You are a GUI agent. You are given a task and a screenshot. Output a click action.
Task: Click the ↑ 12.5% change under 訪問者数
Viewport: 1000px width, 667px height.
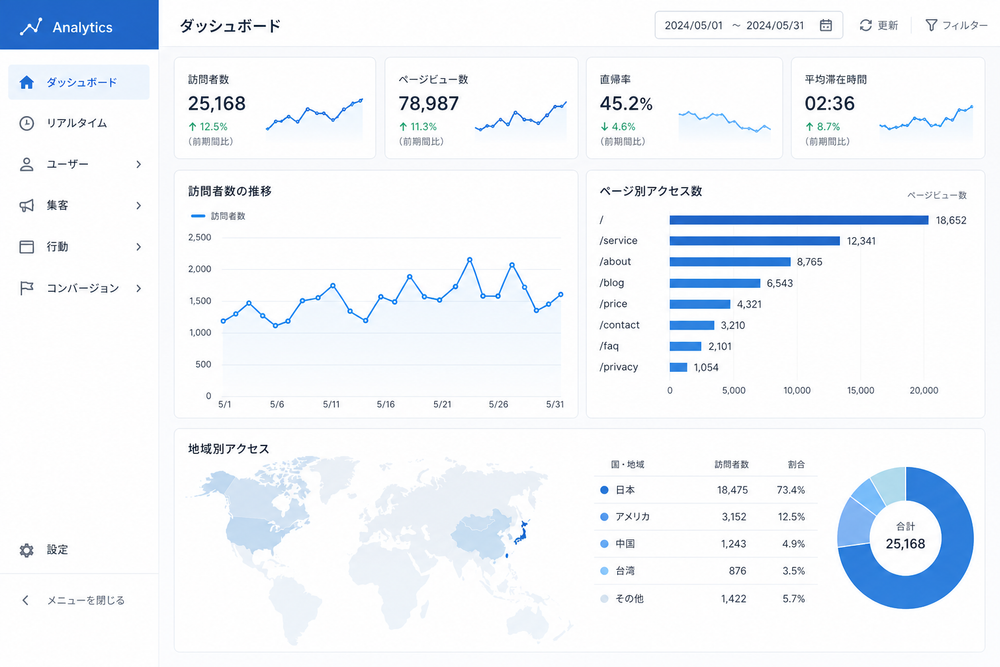tap(208, 126)
